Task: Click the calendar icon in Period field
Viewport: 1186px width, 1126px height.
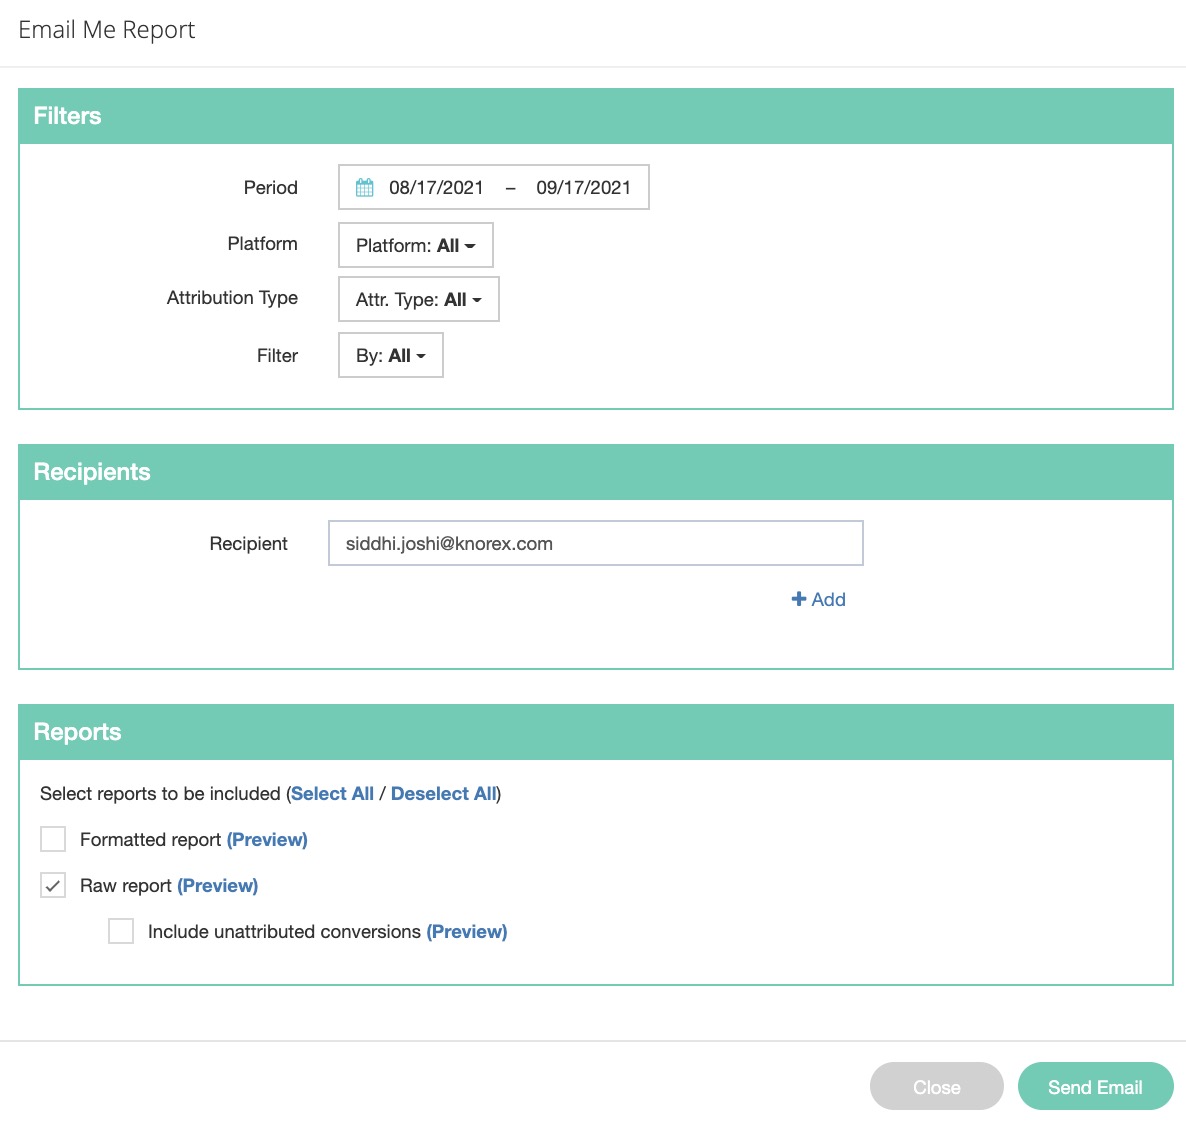Action: tap(365, 188)
